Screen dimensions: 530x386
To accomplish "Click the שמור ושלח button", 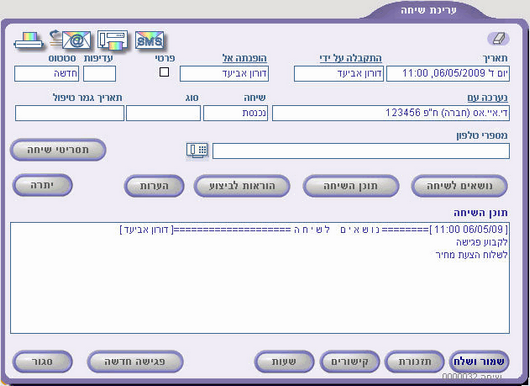I will coord(479,362).
